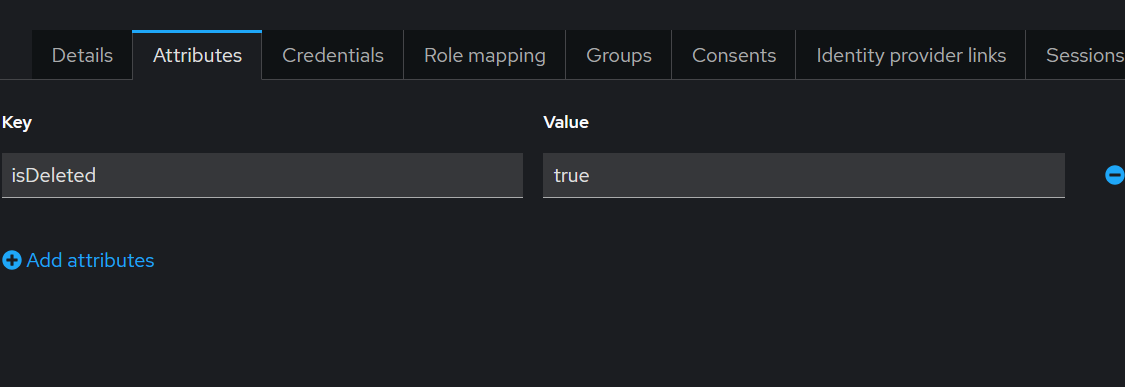1125x387 pixels.
Task: Click the word isDeleted in the key field
Action: point(54,175)
